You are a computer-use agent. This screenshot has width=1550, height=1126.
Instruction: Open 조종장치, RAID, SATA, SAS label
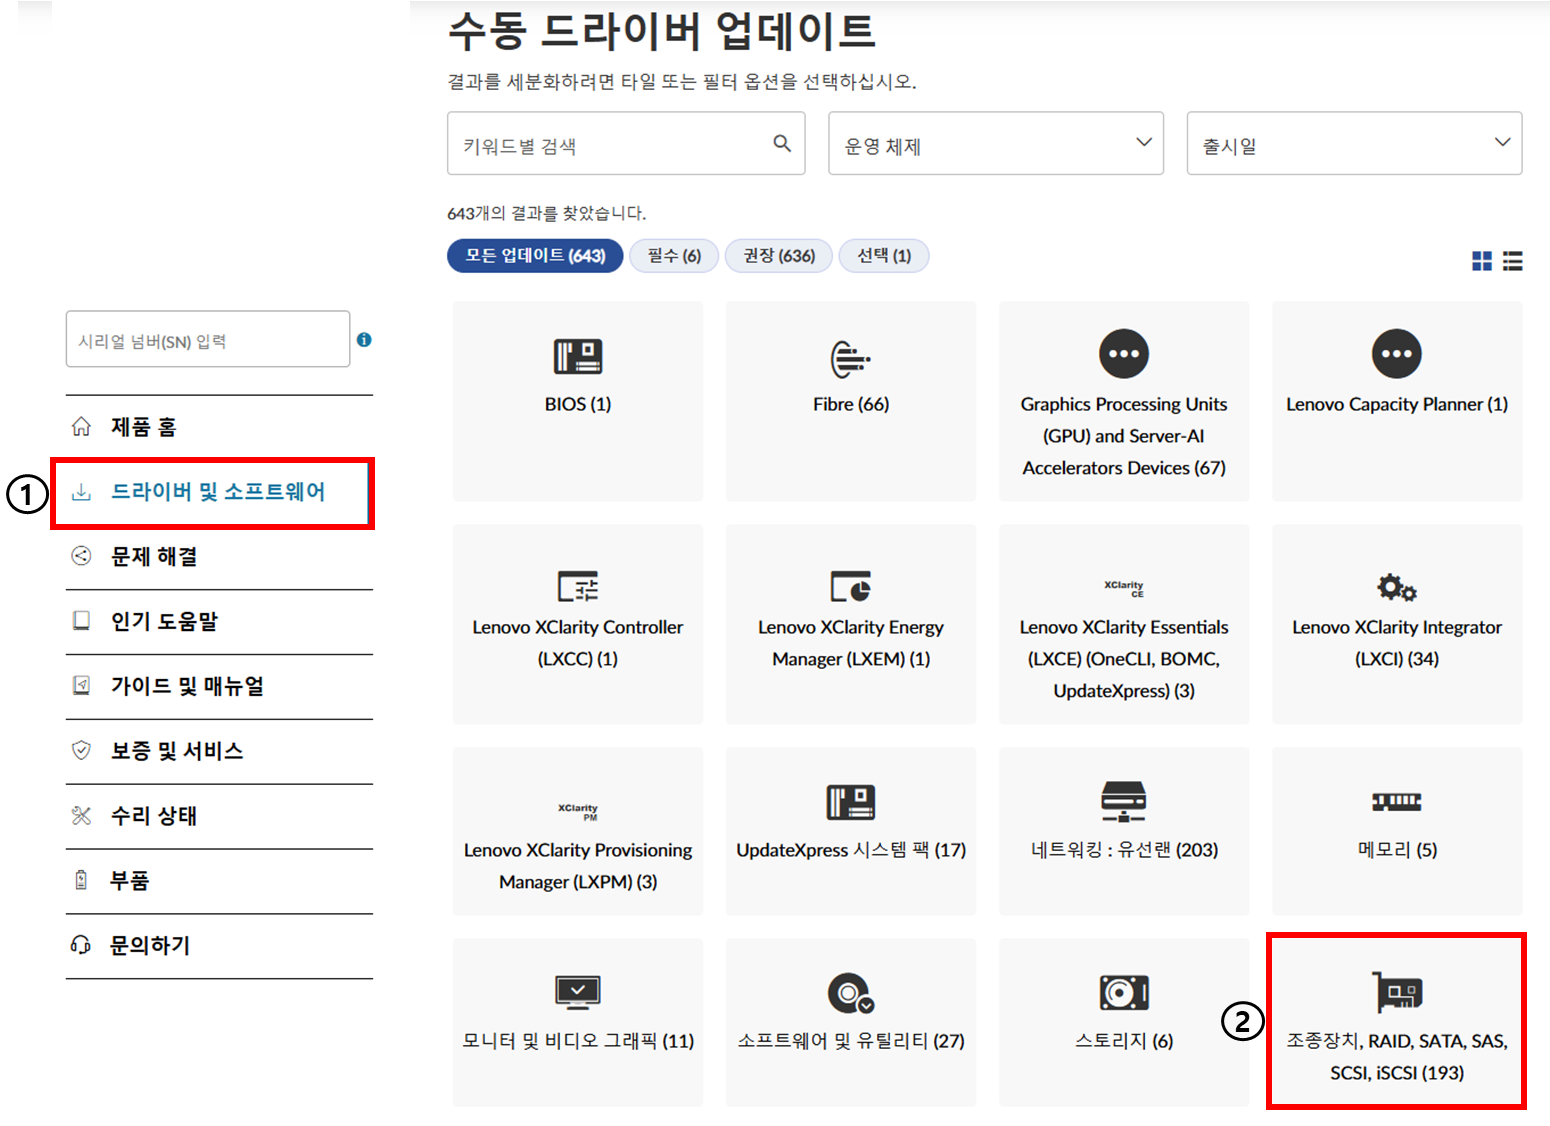coord(1397,1057)
